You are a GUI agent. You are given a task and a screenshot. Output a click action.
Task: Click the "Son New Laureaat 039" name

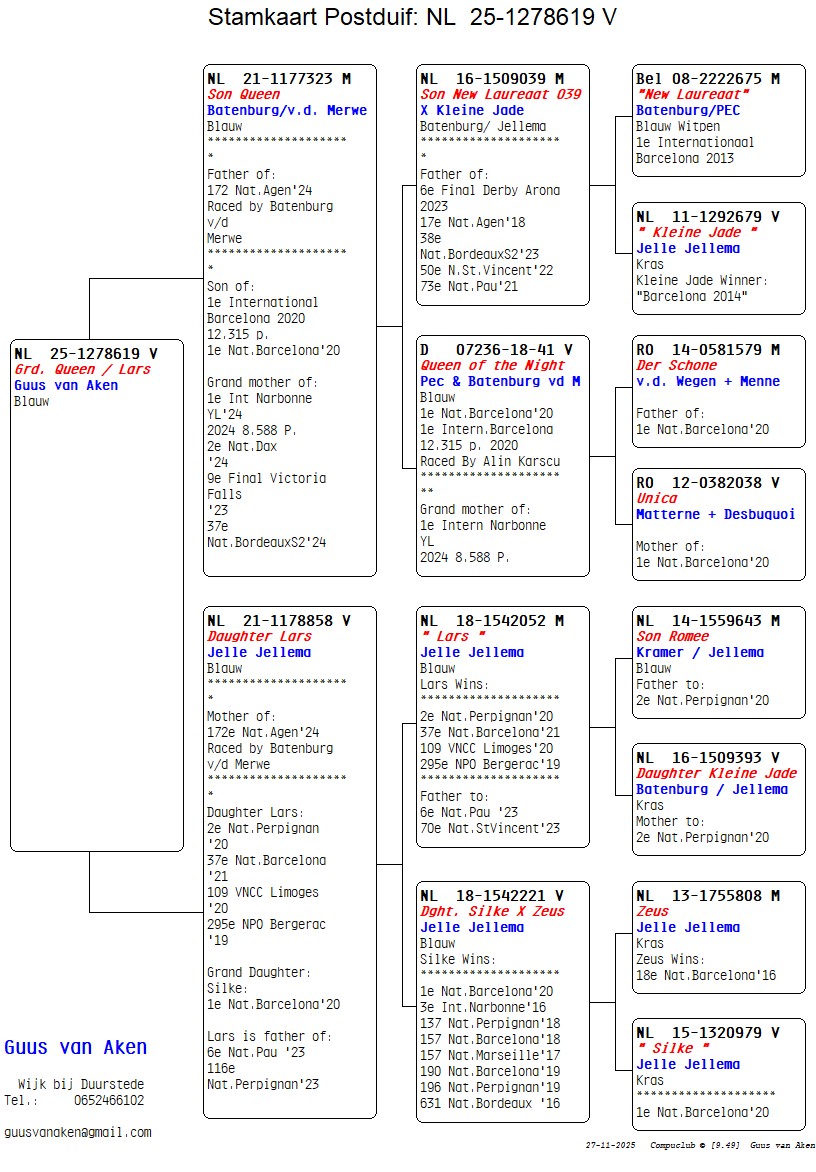501,95
